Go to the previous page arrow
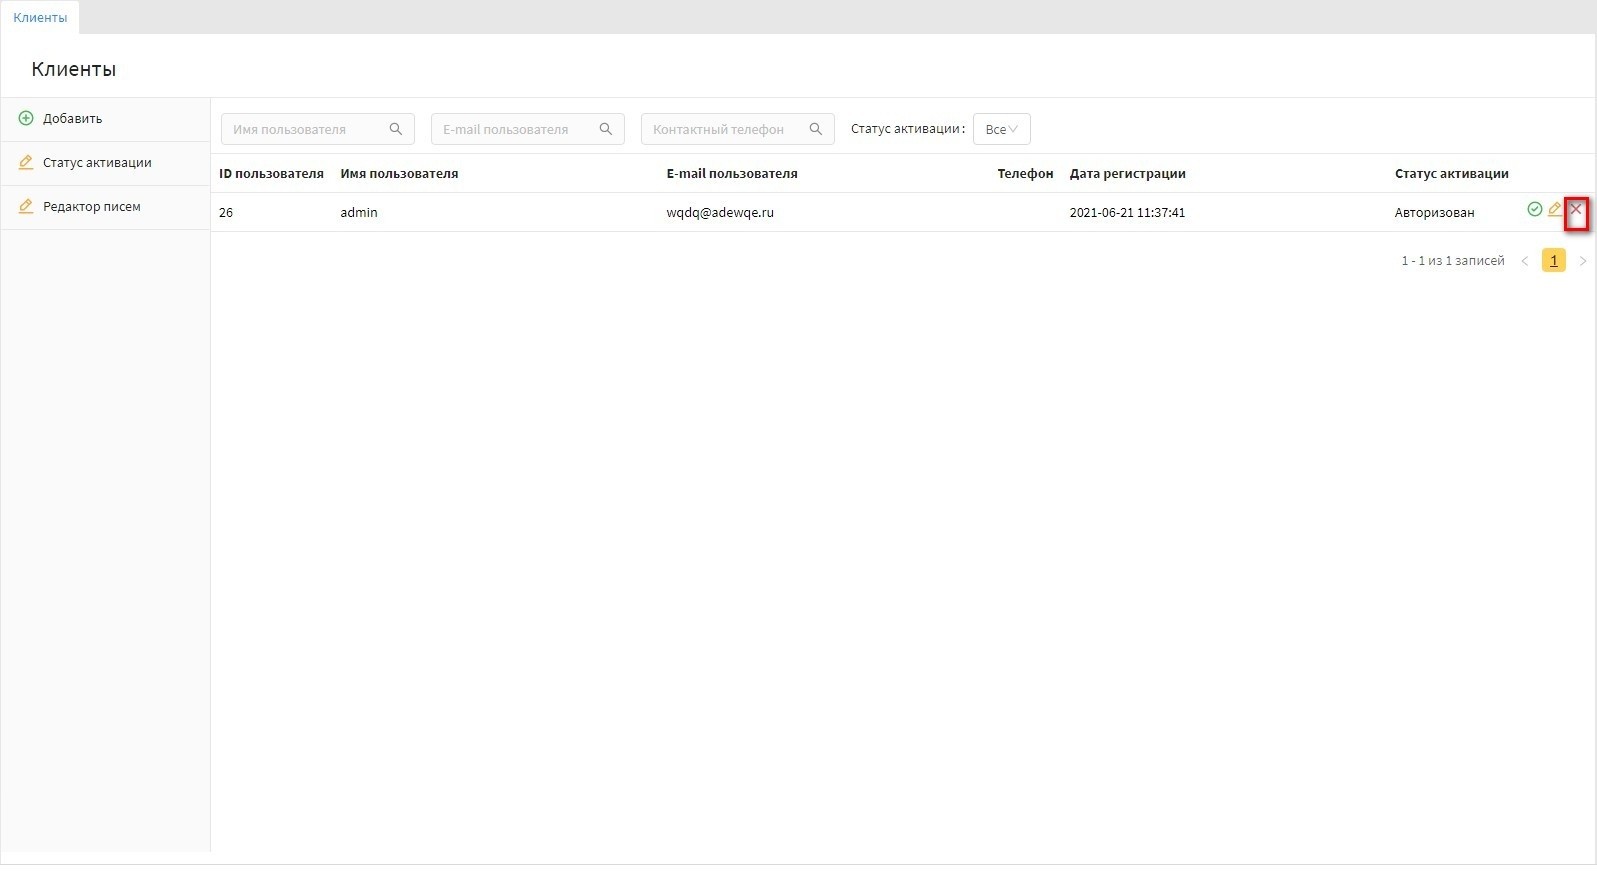This screenshot has height=872, width=1597. point(1525,261)
